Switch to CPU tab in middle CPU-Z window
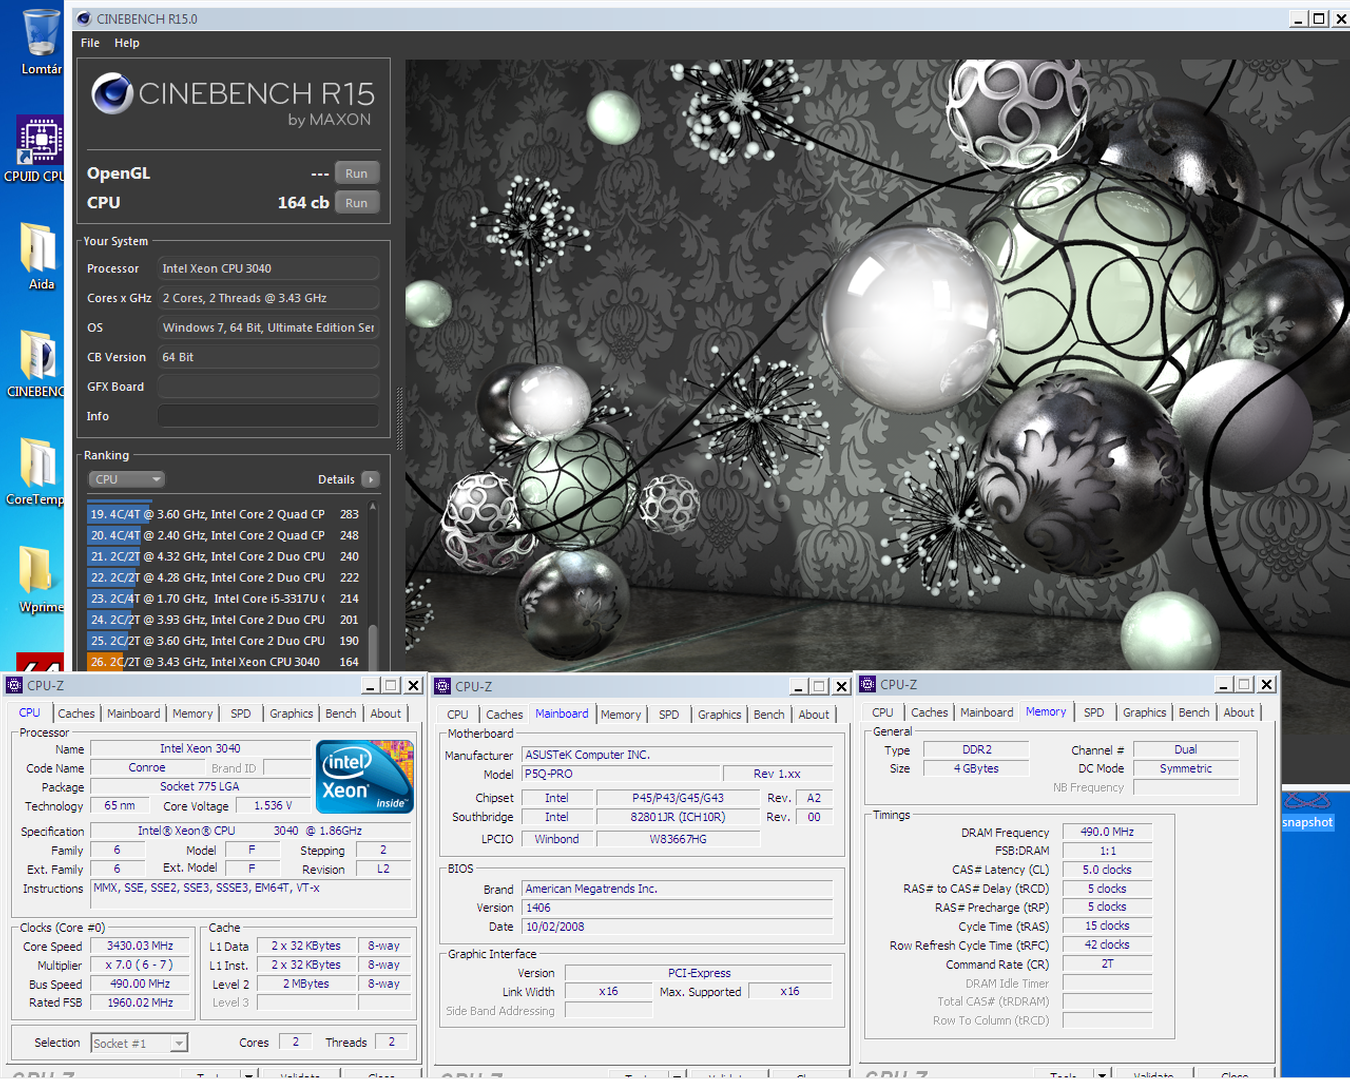This screenshot has width=1350, height=1080. click(457, 714)
